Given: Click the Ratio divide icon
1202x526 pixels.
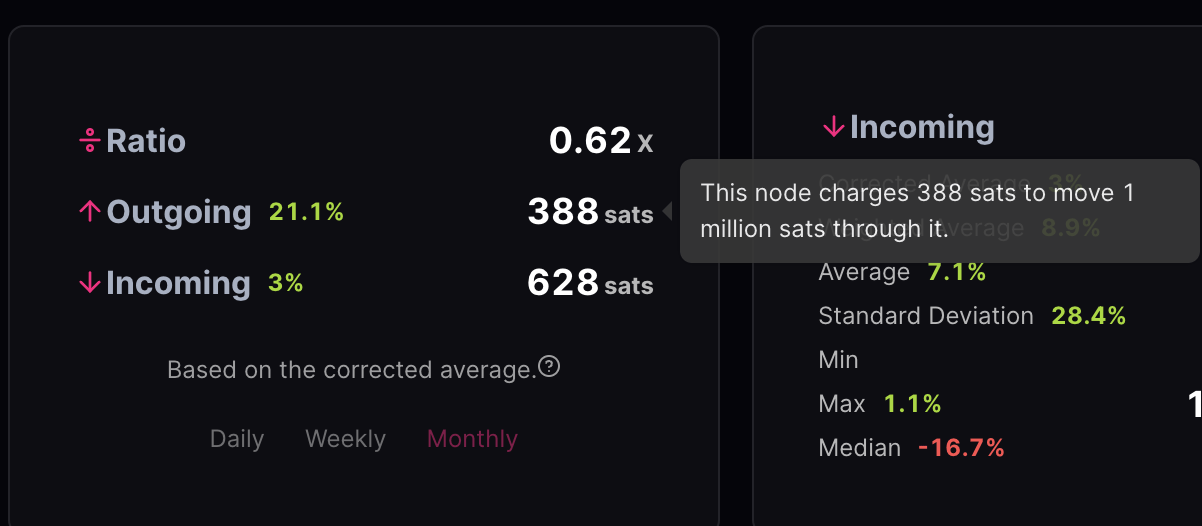Looking at the screenshot, I should click(90, 141).
